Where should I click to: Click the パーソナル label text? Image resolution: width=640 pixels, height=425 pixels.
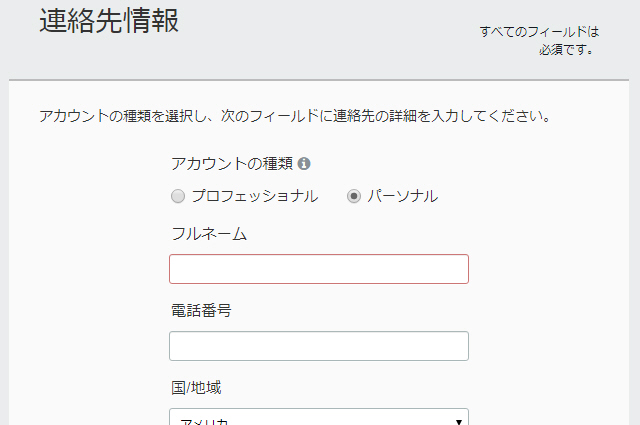coord(403,196)
